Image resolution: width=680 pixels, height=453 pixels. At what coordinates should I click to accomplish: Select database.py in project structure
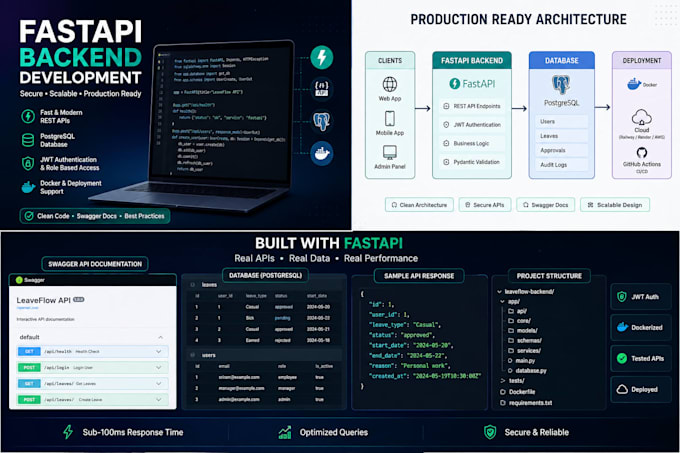click(x=527, y=371)
